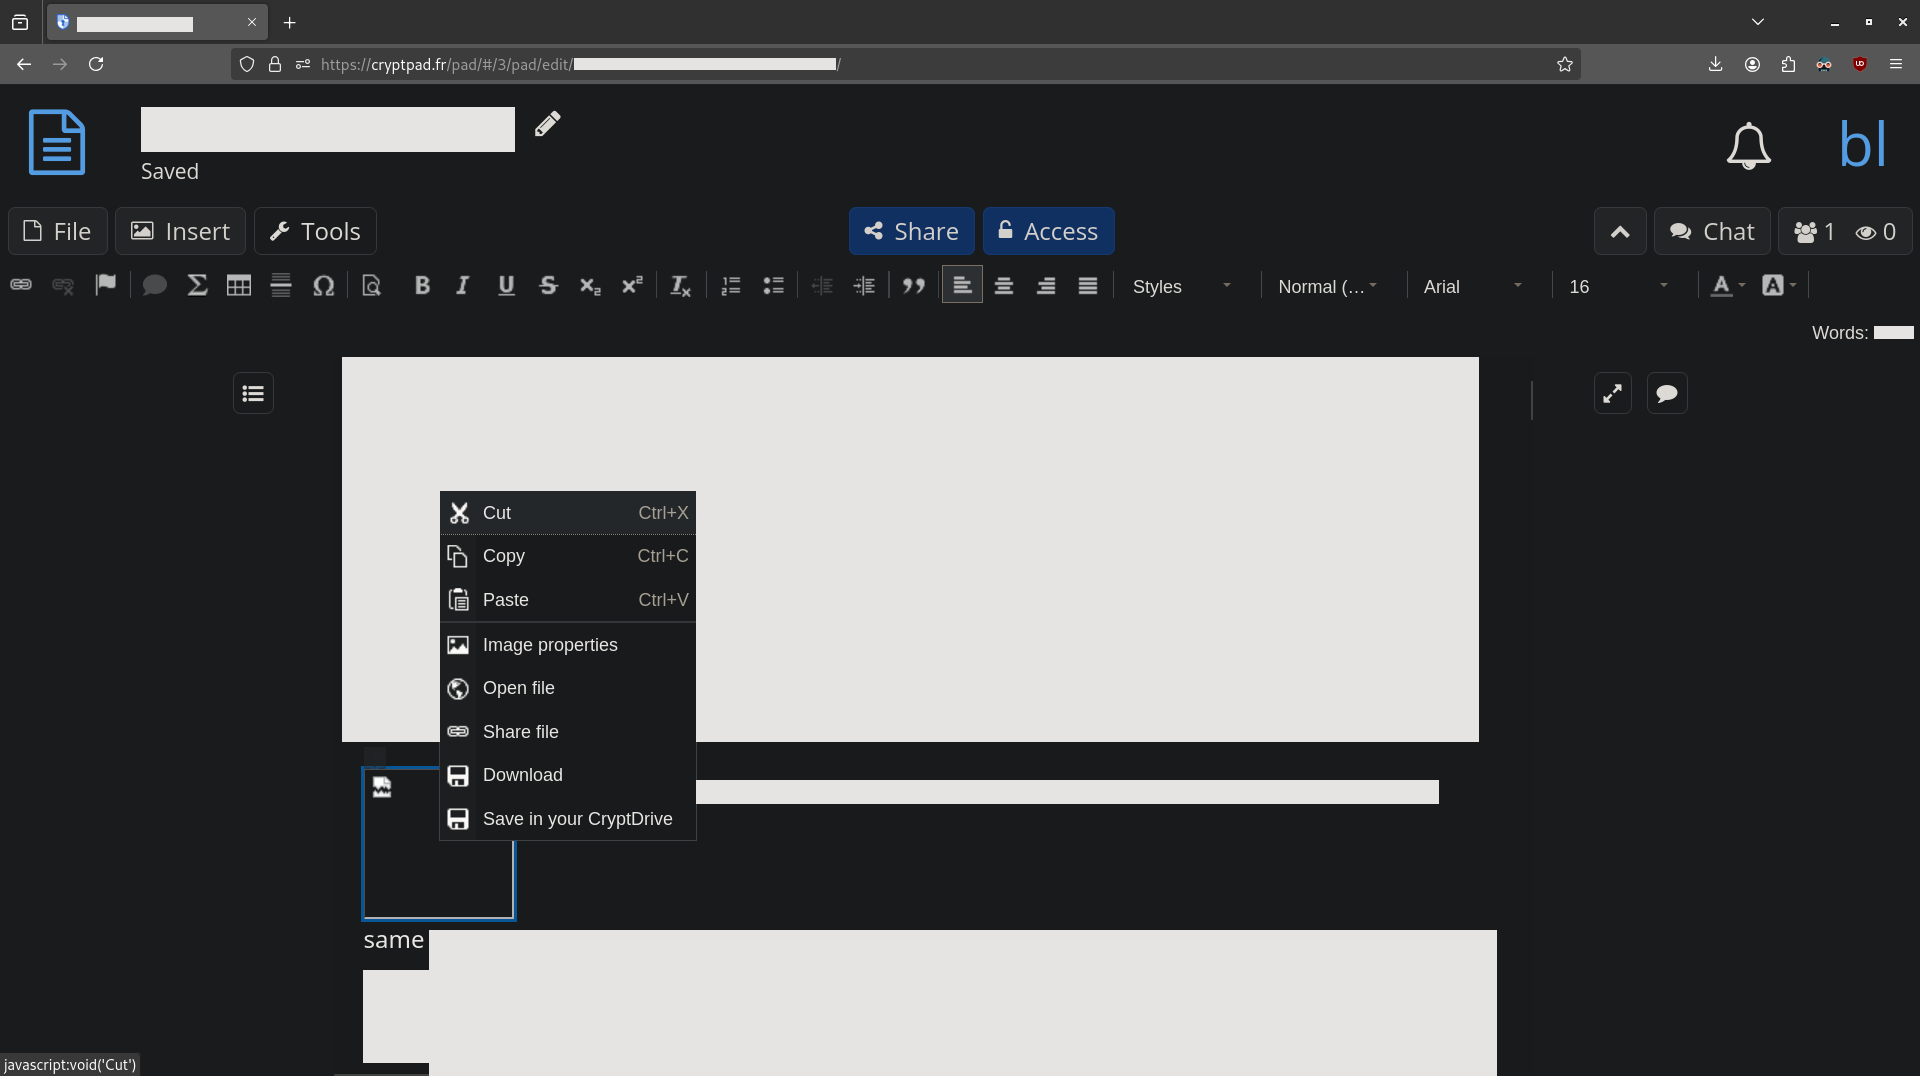Click the block quote icon
Screen dimensions: 1920x1076
(913, 286)
